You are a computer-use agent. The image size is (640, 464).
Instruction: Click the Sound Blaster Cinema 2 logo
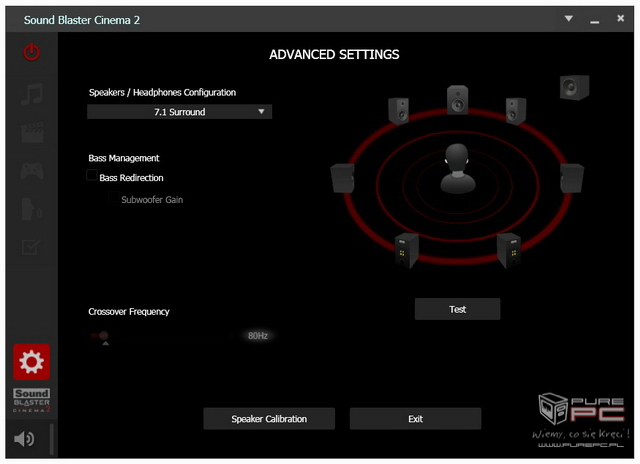click(32, 400)
